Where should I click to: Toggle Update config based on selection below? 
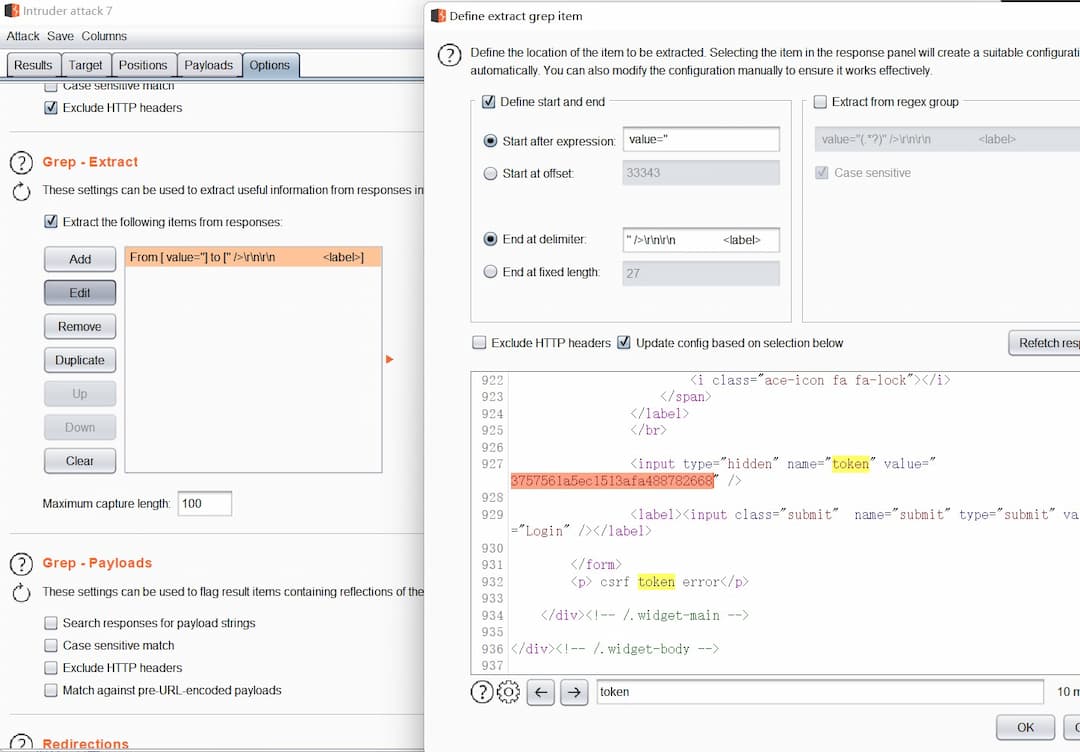pyautogui.click(x=624, y=343)
